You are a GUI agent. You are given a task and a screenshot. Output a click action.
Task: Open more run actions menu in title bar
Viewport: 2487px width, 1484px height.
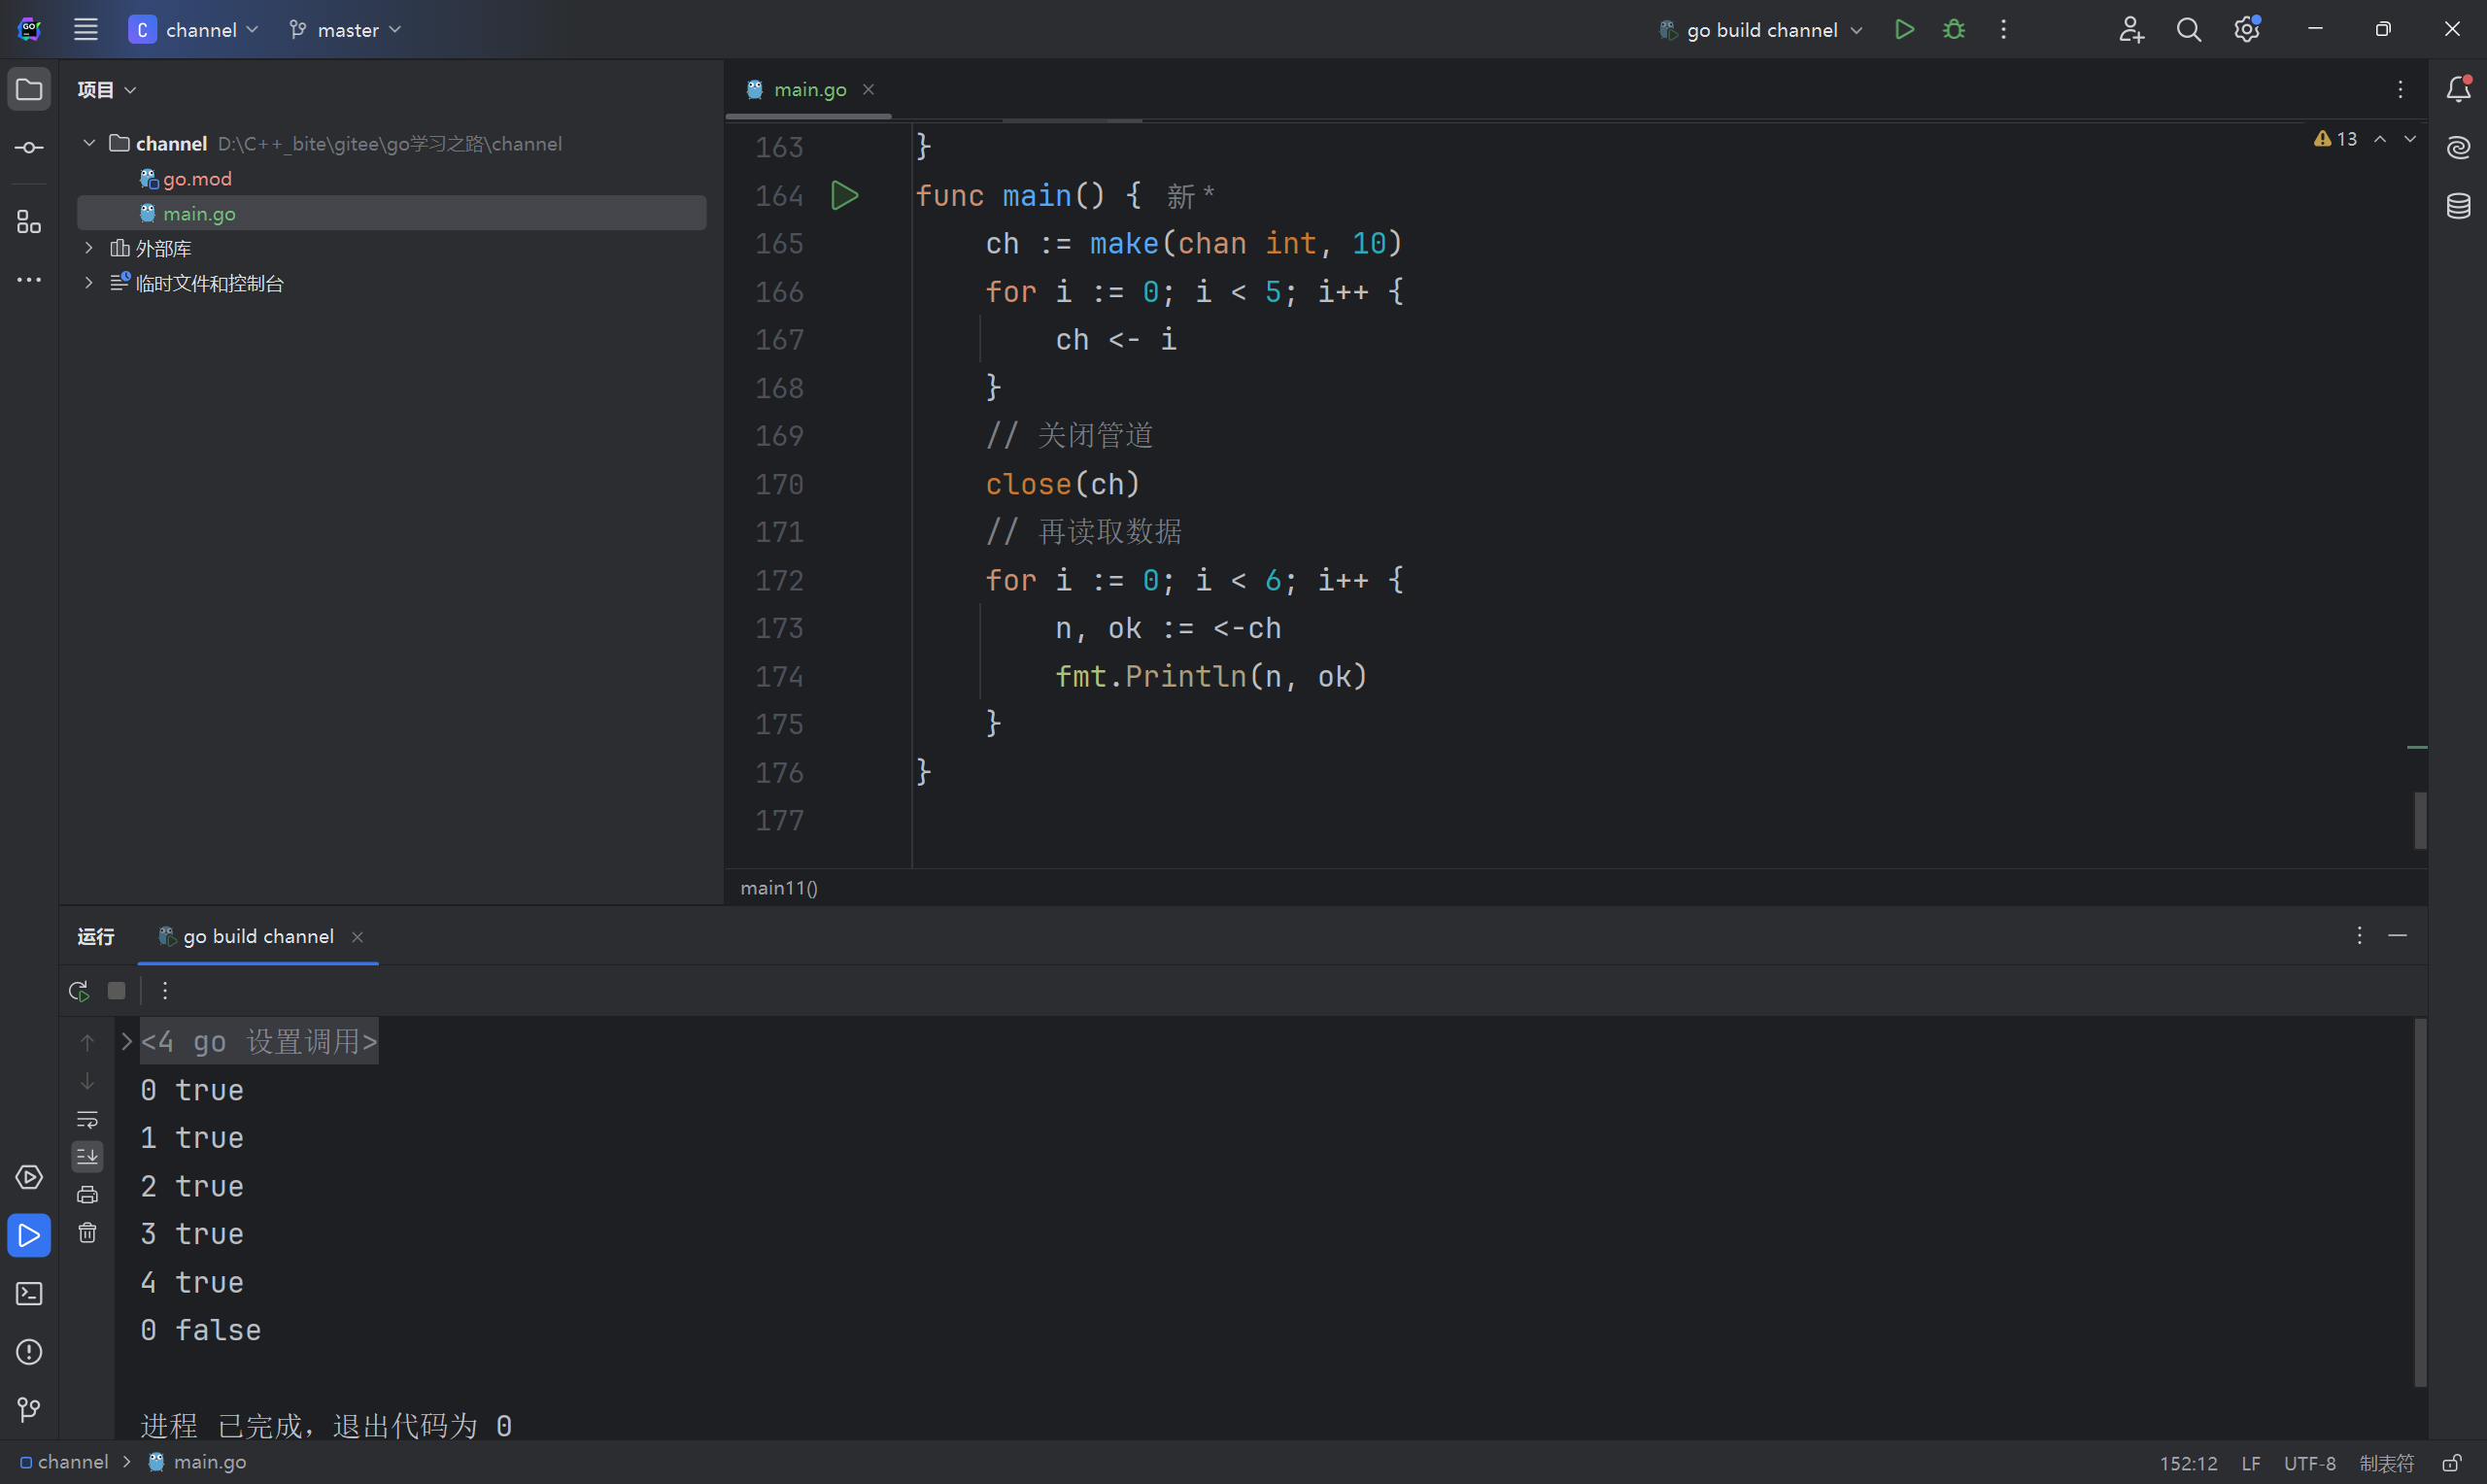click(2003, 29)
